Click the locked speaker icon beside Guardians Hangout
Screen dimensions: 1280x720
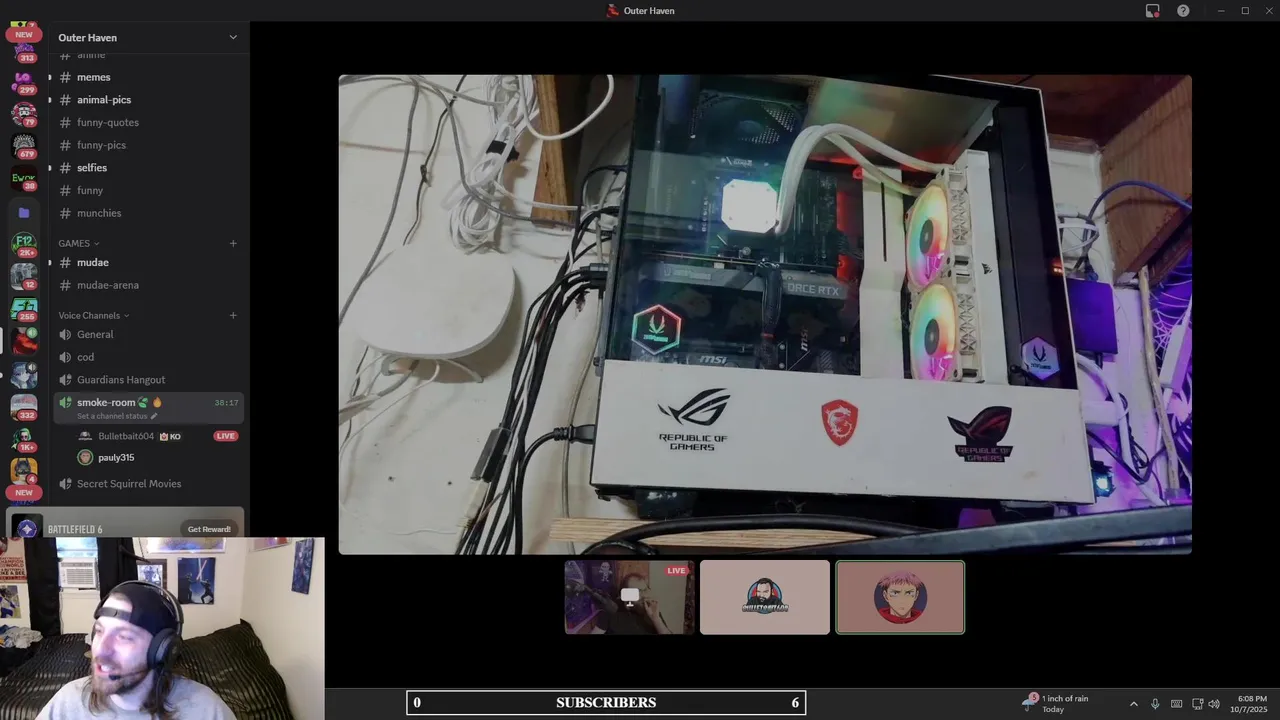pos(65,380)
